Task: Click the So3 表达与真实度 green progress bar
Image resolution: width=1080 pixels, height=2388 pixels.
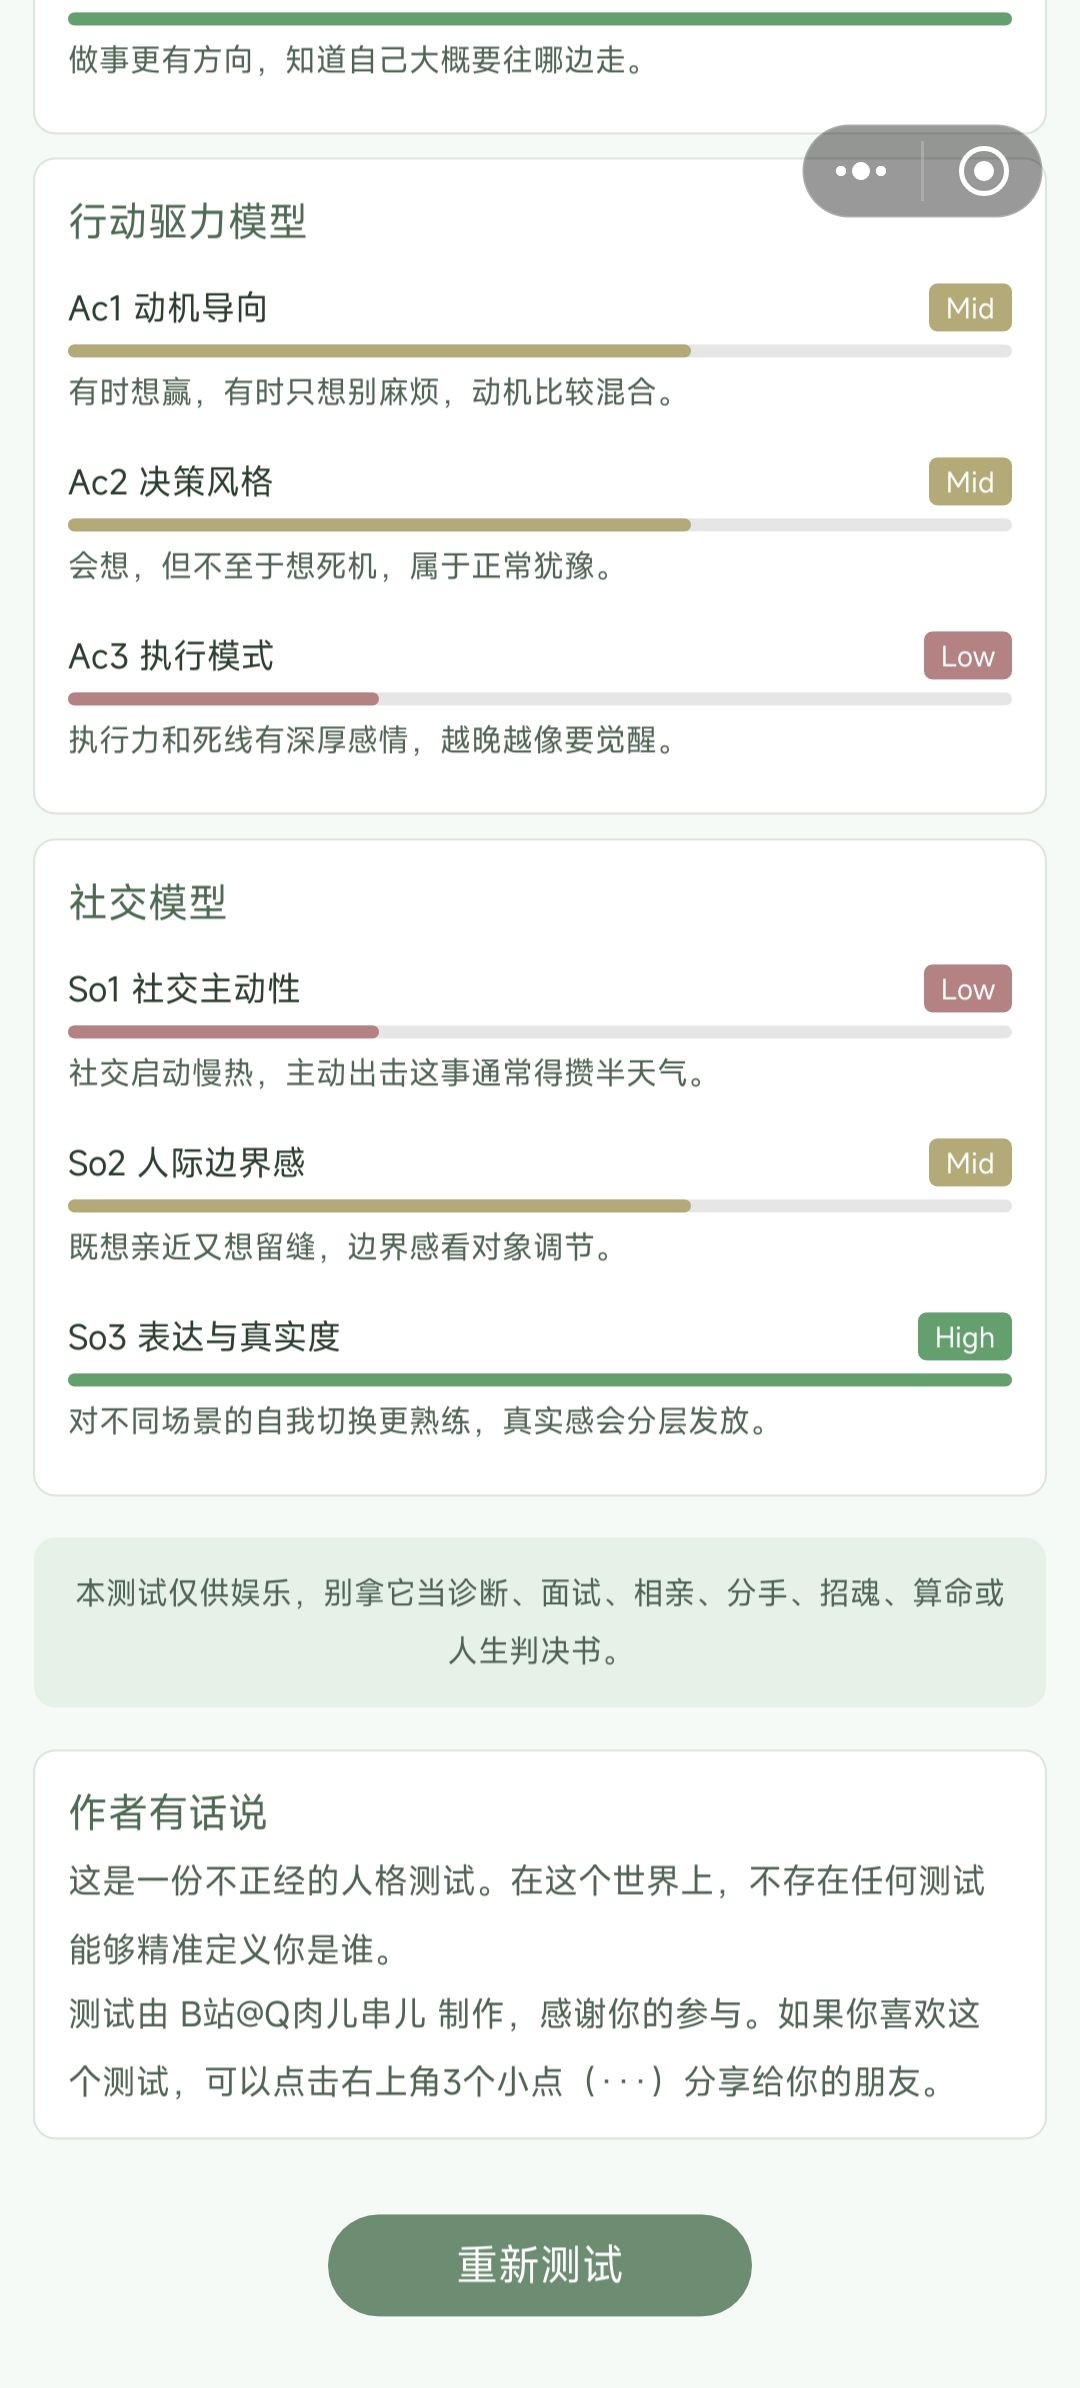Action: pos(540,1380)
